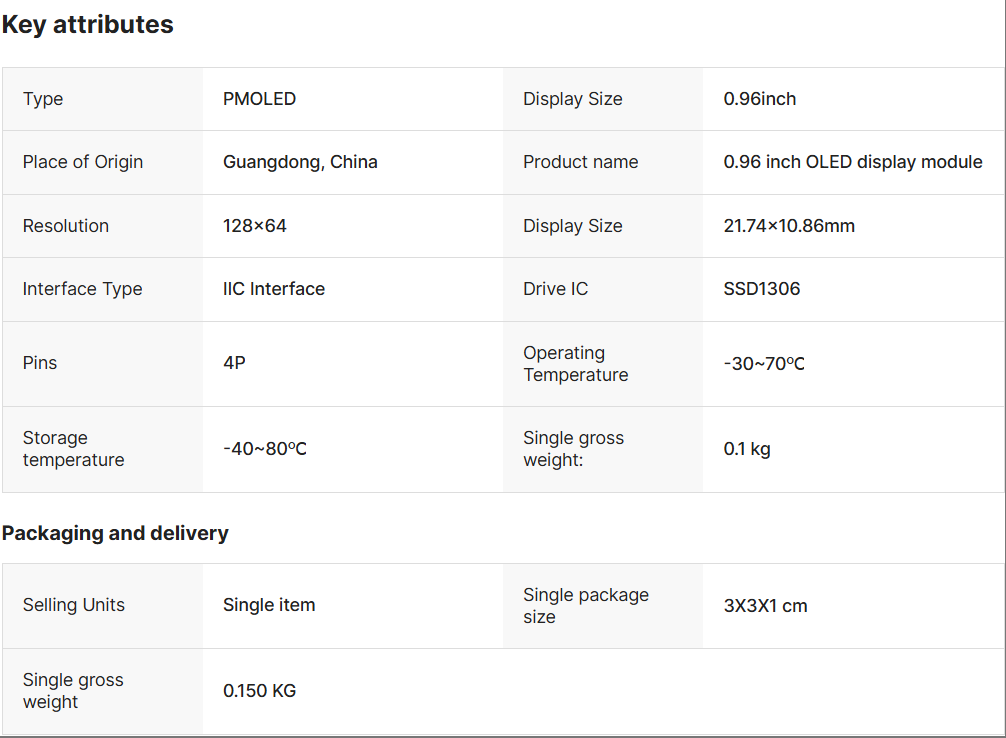The width and height of the screenshot is (1006, 738).
Task: Click the 0.96 inch OLED display module text
Action: click(852, 162)
